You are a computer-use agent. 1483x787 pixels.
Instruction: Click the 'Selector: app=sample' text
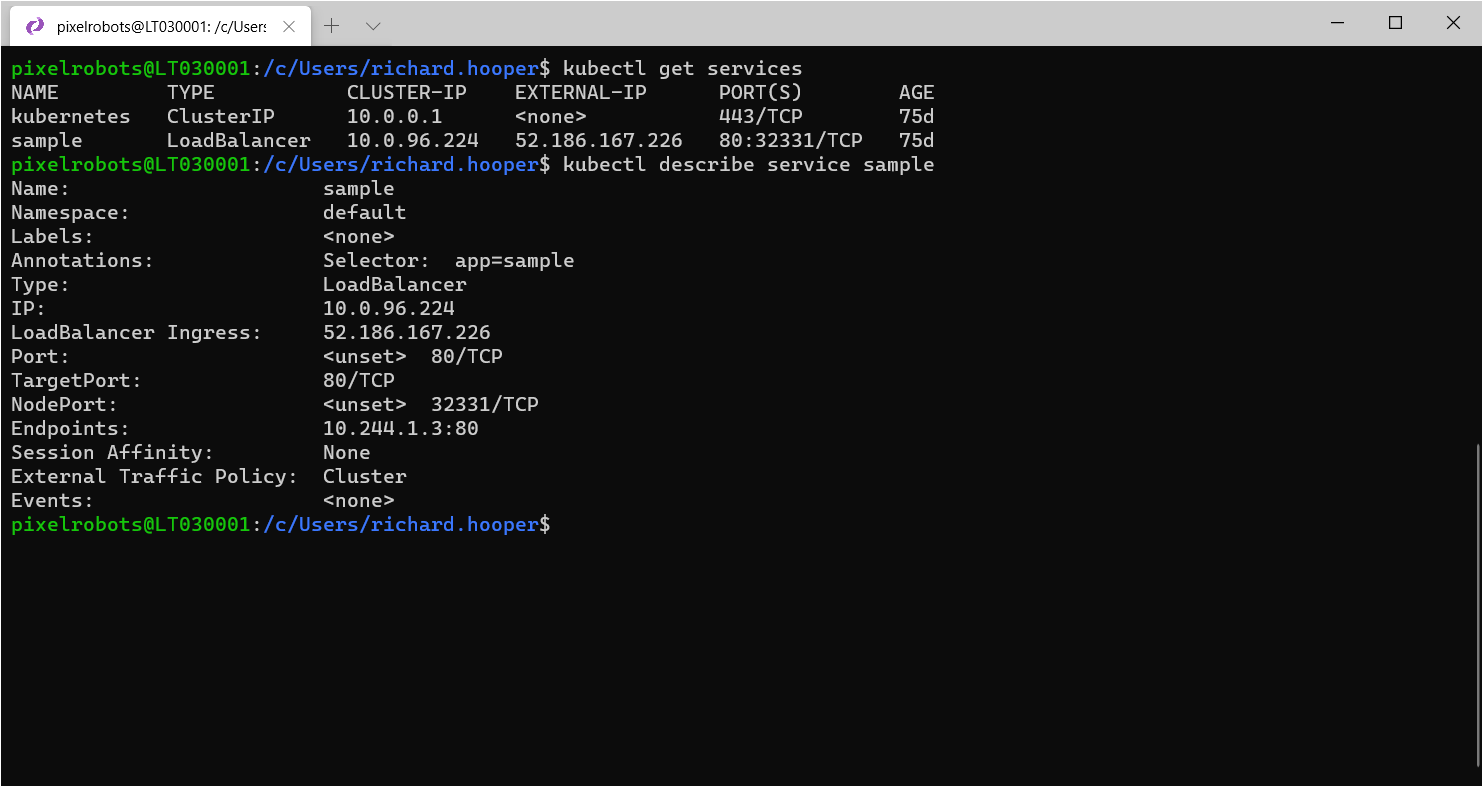(x=449, y=261)
